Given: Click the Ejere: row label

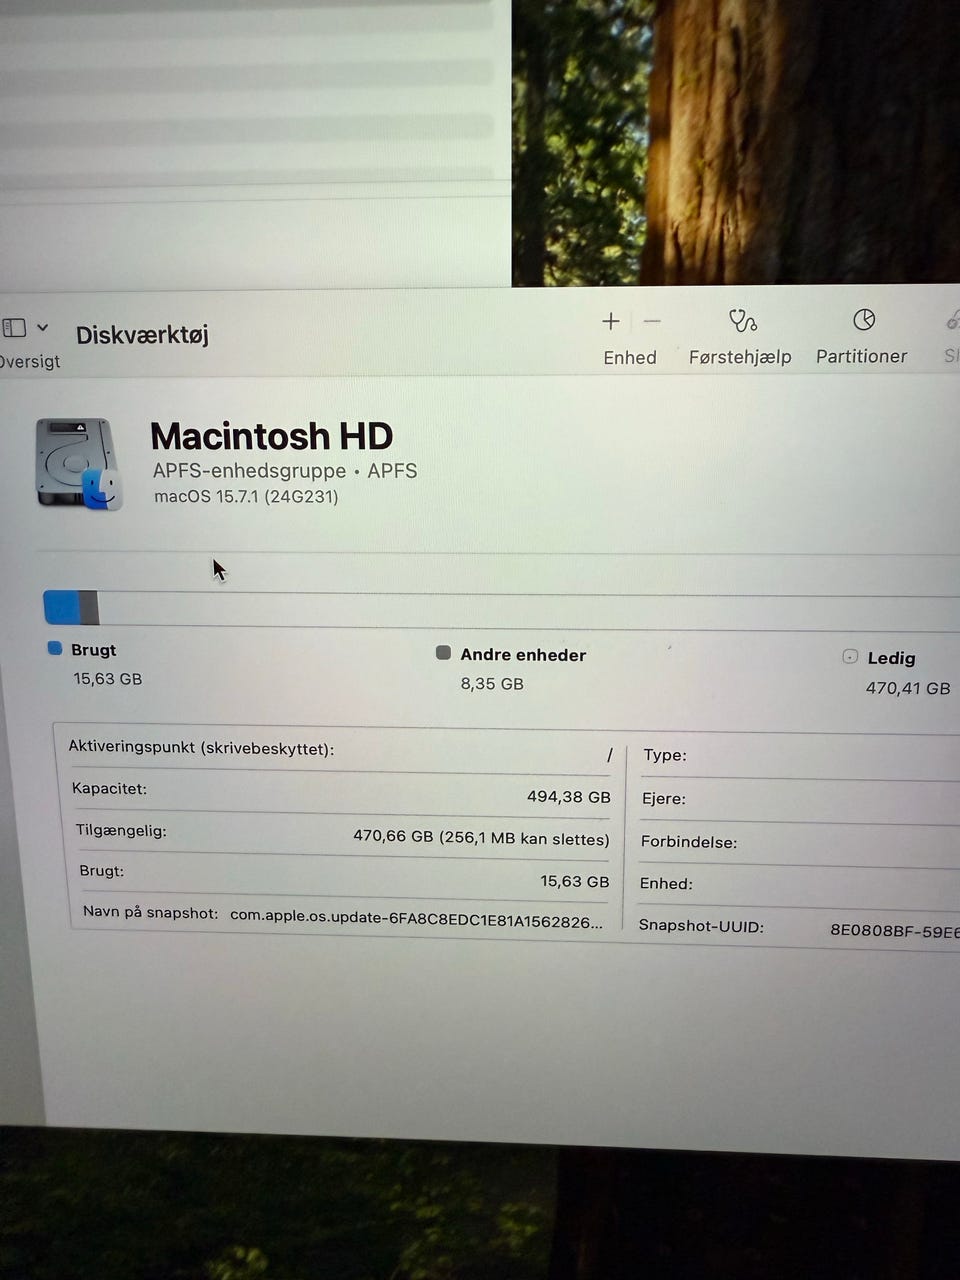Looking at the screenshot, I should click(663, 798).
